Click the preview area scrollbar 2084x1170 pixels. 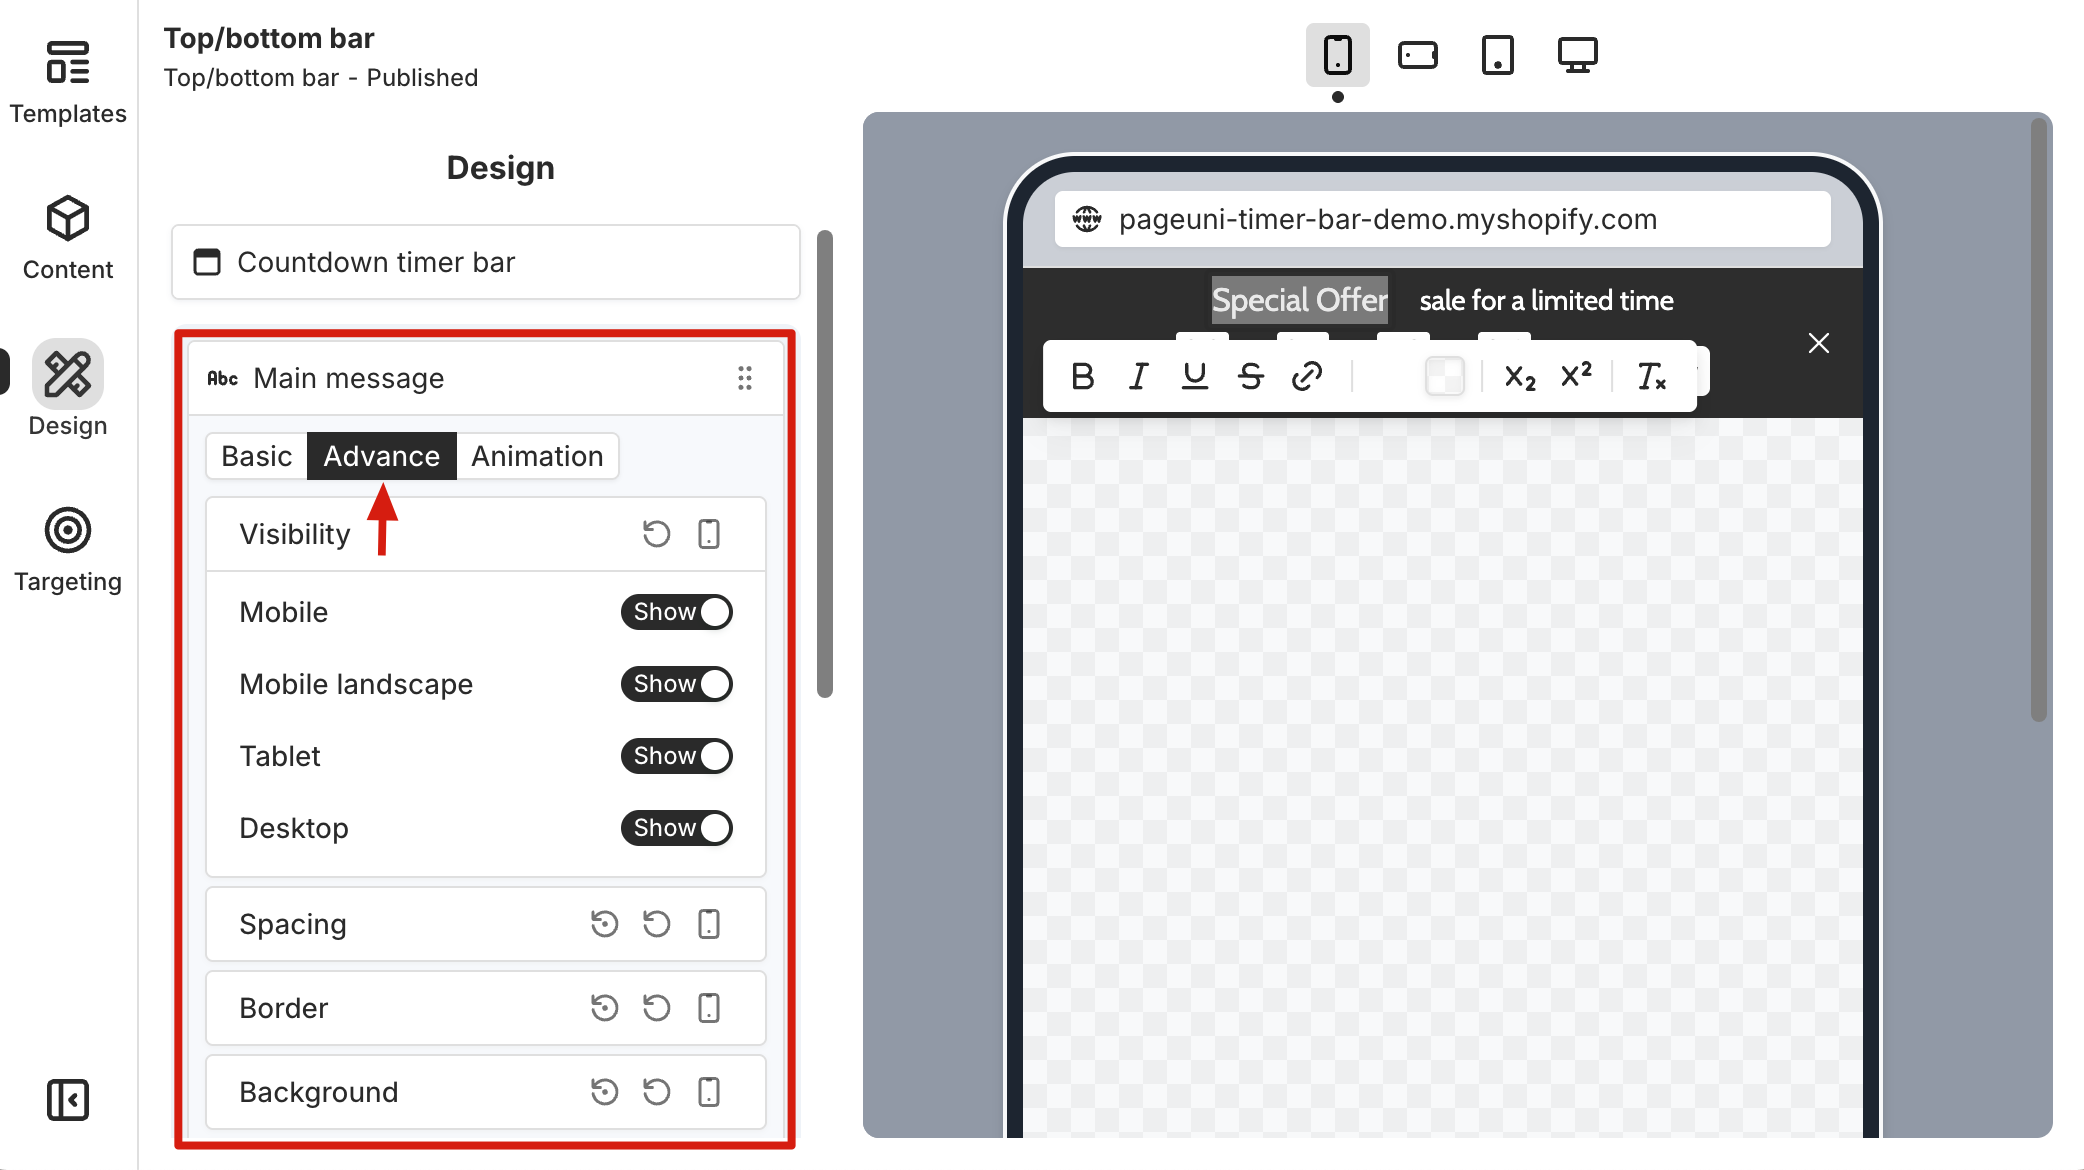2039,420
